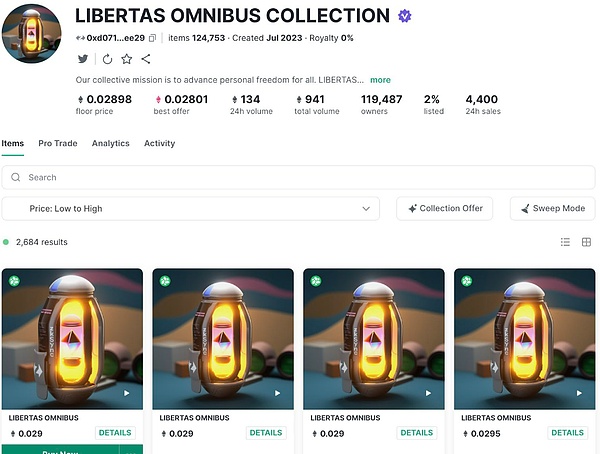Image resolution: width=600 pixels, height=454 pixels.
Task: Open DETAILS for the first listed NFT
Action: (x=116, y=433)
